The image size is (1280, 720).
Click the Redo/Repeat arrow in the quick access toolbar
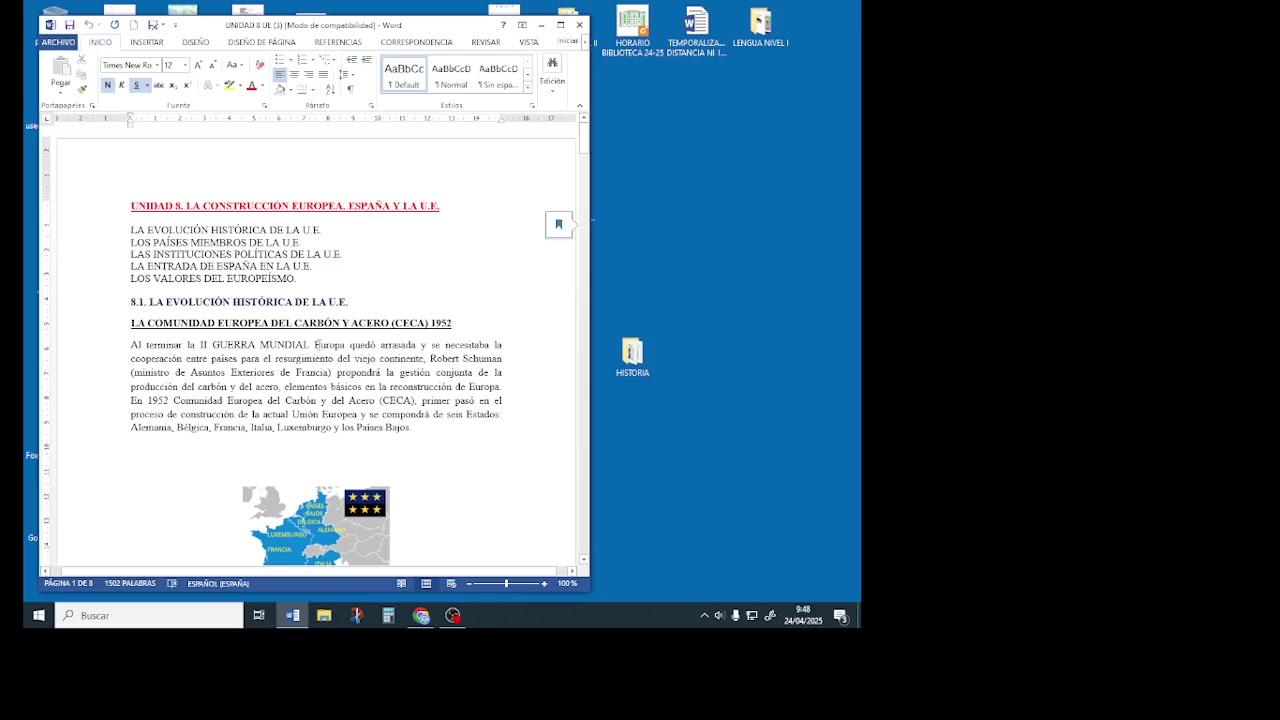[115, 25]
